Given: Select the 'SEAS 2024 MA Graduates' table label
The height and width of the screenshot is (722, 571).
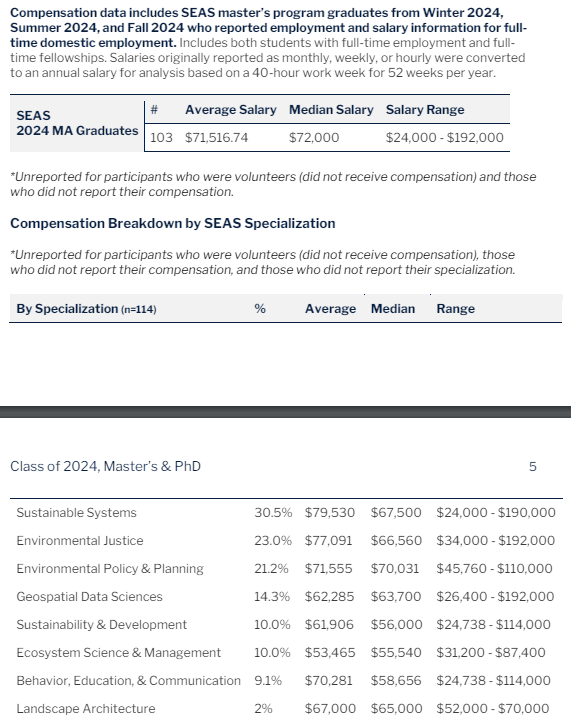Looking at the screenshot, I should point(77,123).
